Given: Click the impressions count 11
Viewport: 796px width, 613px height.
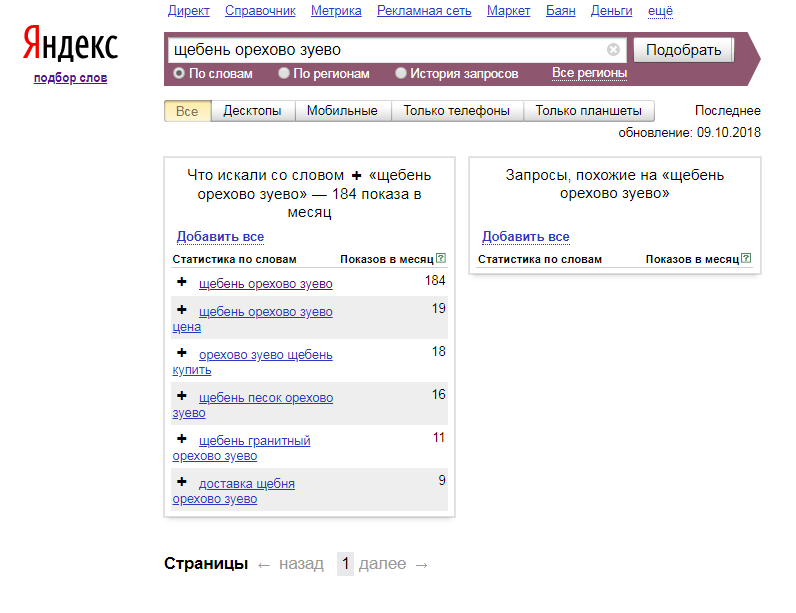Looking at the screenshot, I should tap(439, 437).
